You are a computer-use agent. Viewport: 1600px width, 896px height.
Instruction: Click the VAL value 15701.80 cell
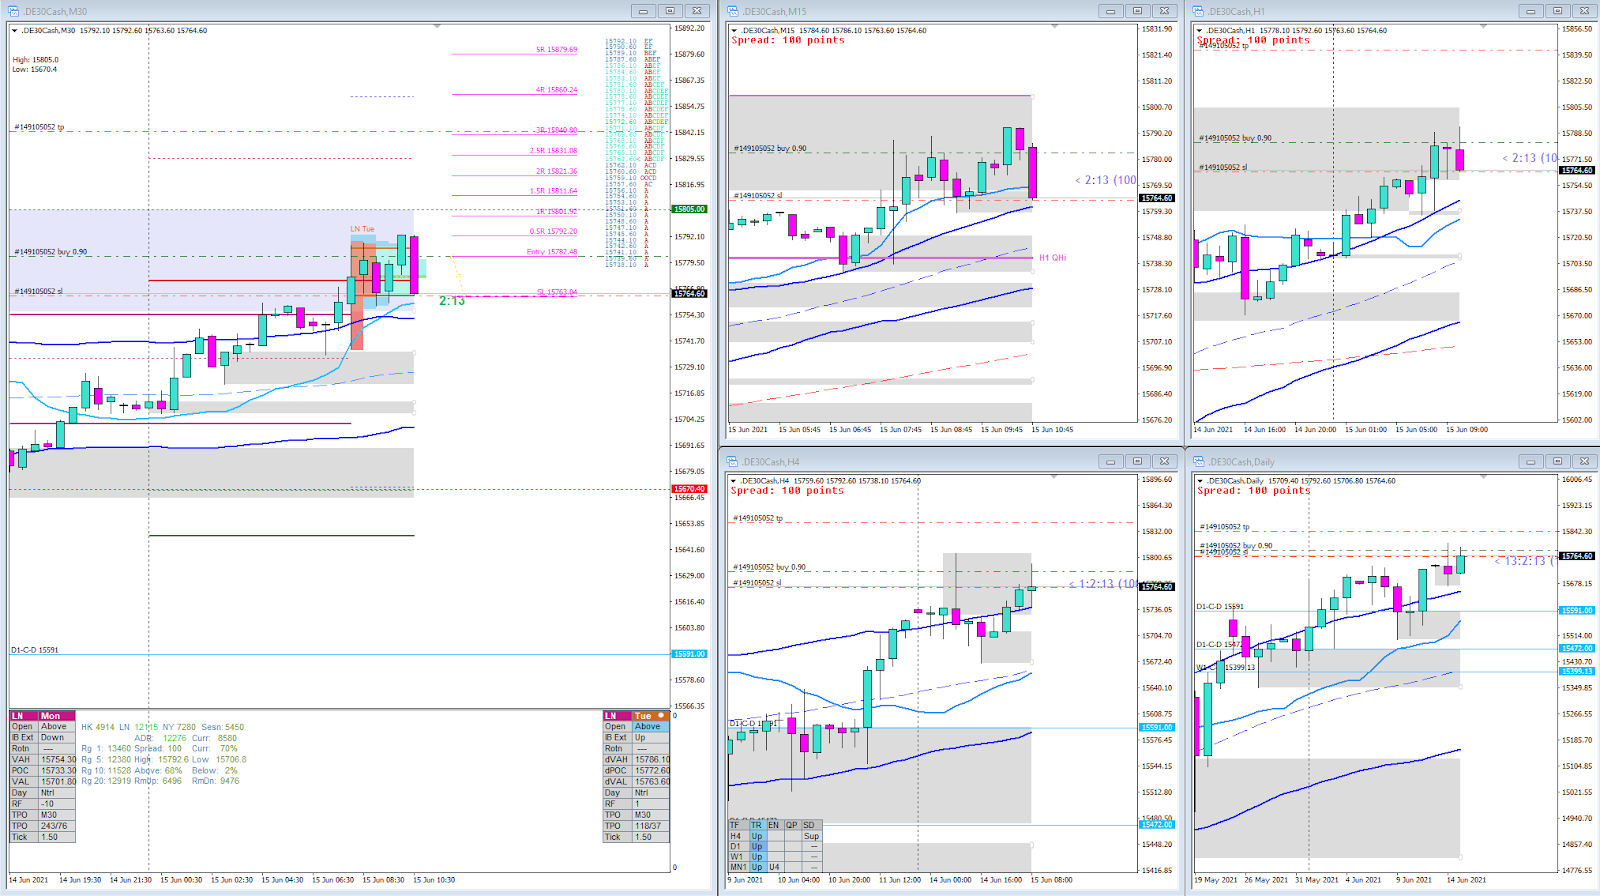tap(57, 782)
